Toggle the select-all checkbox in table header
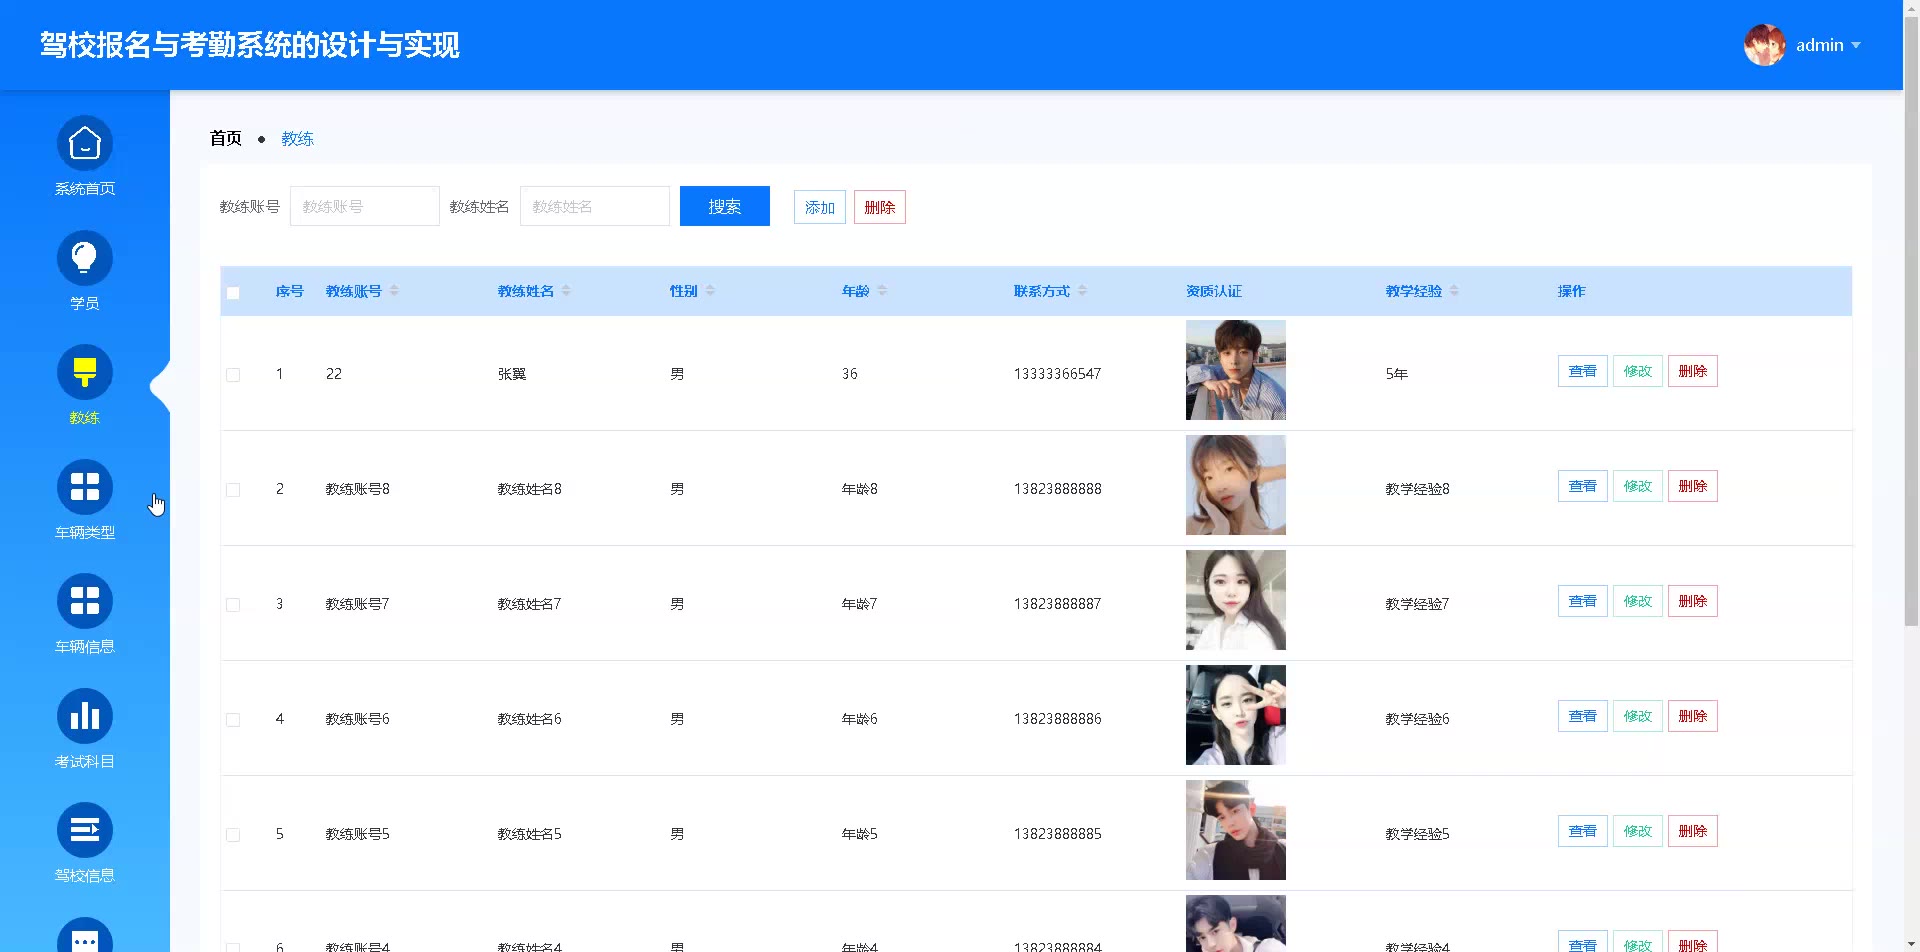1920x952 pixels. (x=233, y=293)
